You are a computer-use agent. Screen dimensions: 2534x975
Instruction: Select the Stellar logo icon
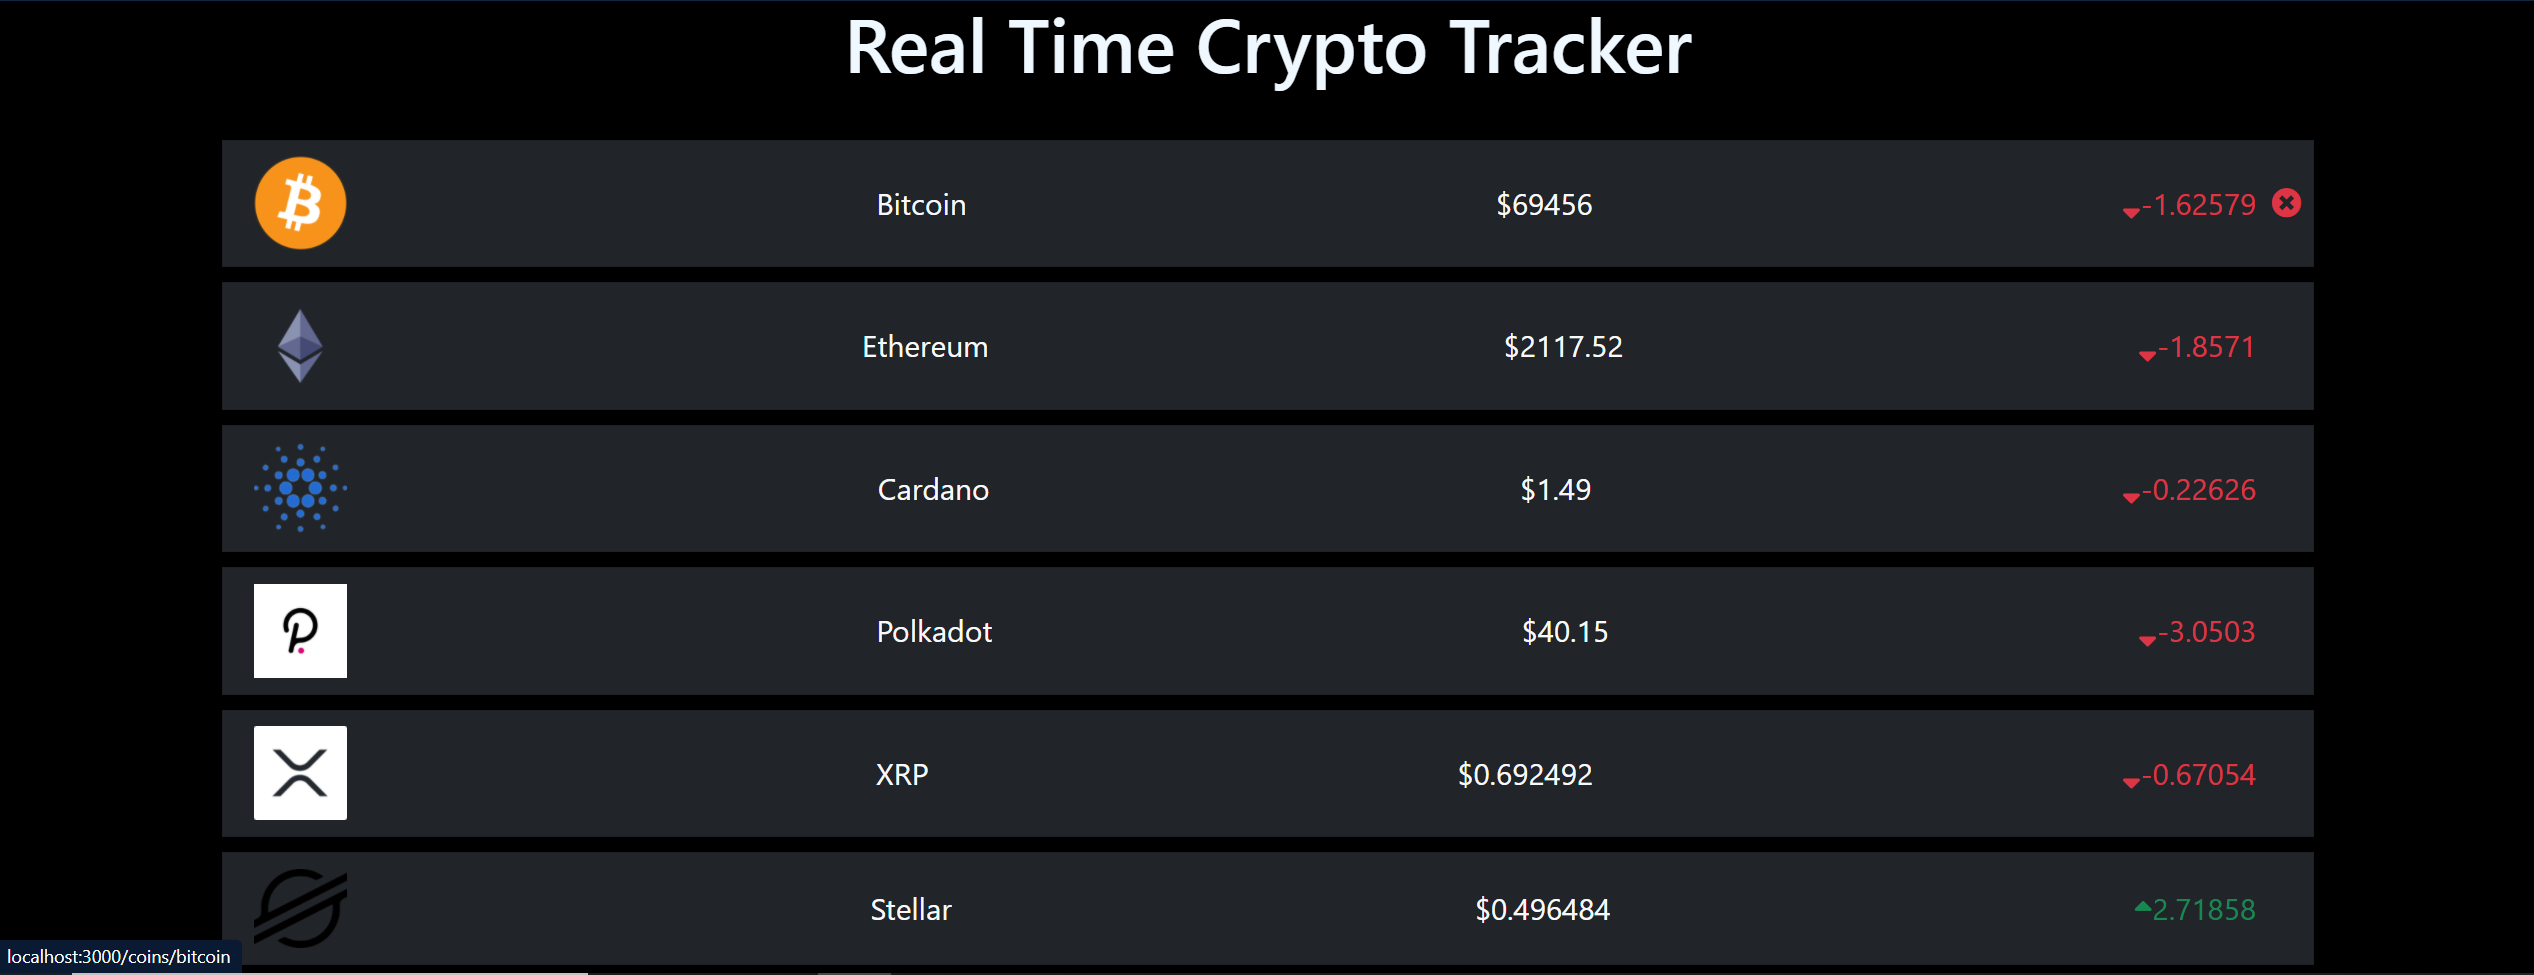[x=300, y=909]
